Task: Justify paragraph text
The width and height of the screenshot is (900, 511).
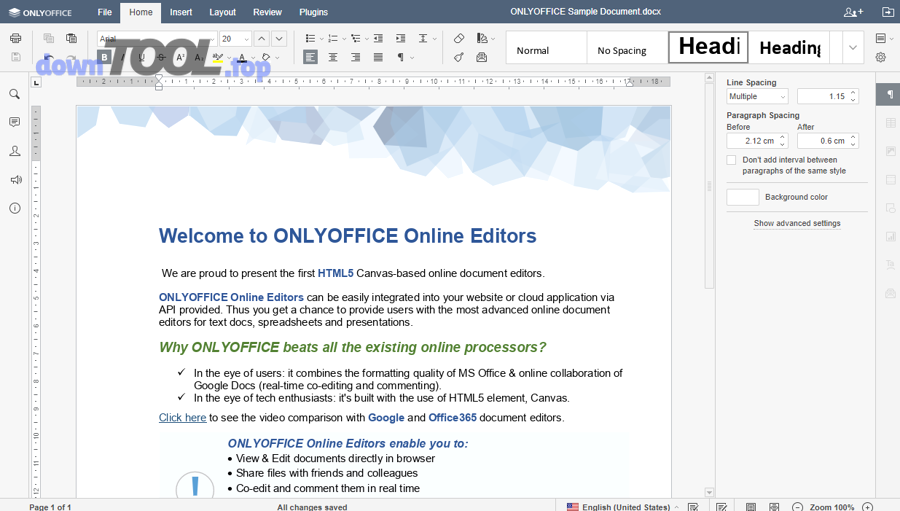Action: pyautogui.click(x=378, y=57)
